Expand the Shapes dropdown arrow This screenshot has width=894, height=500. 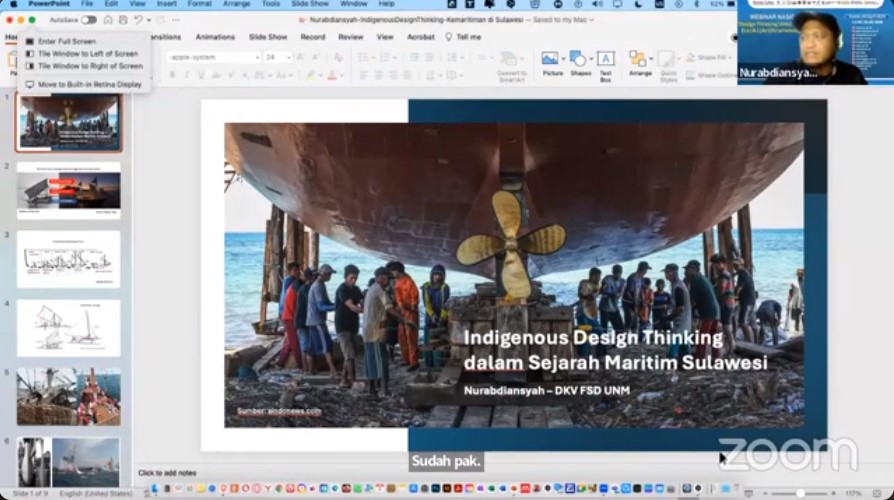coord(591,59)
